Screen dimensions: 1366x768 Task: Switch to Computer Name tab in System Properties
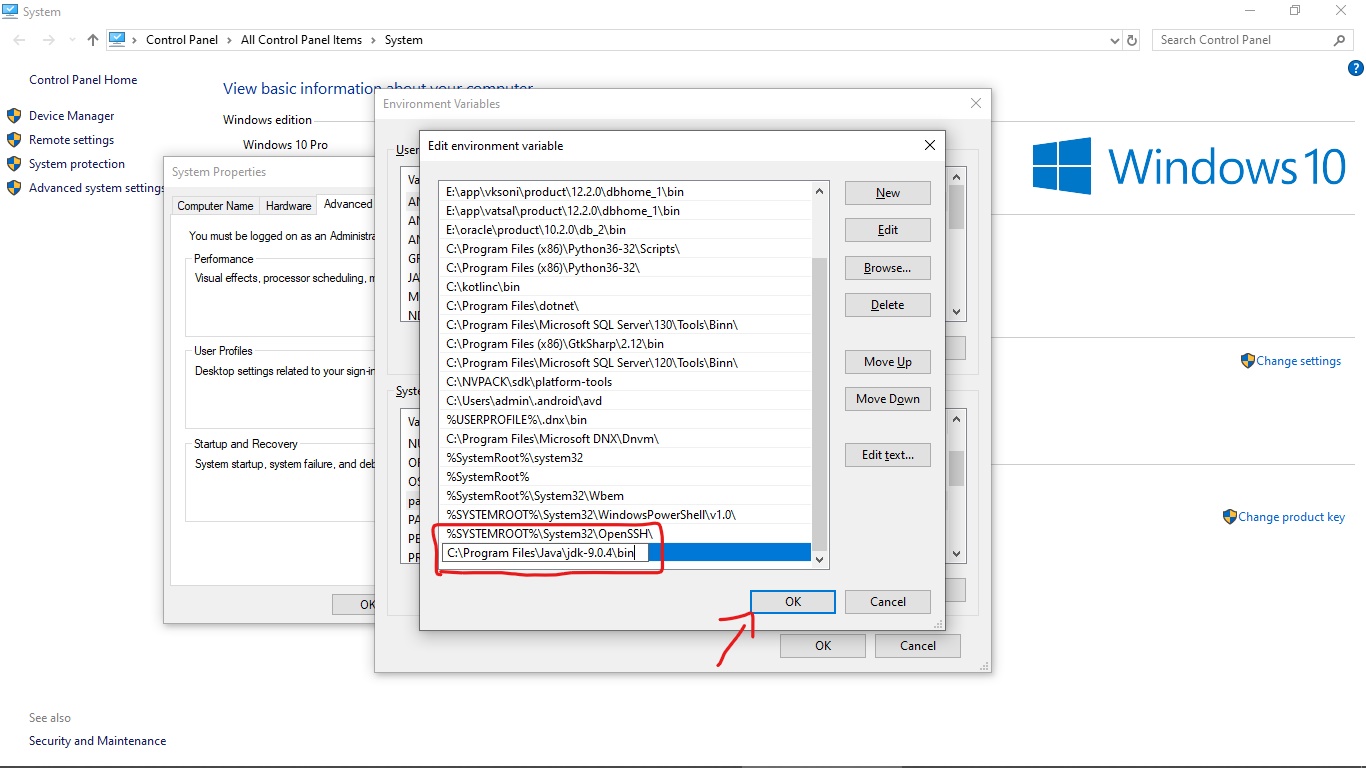click(x=215, y=205)
